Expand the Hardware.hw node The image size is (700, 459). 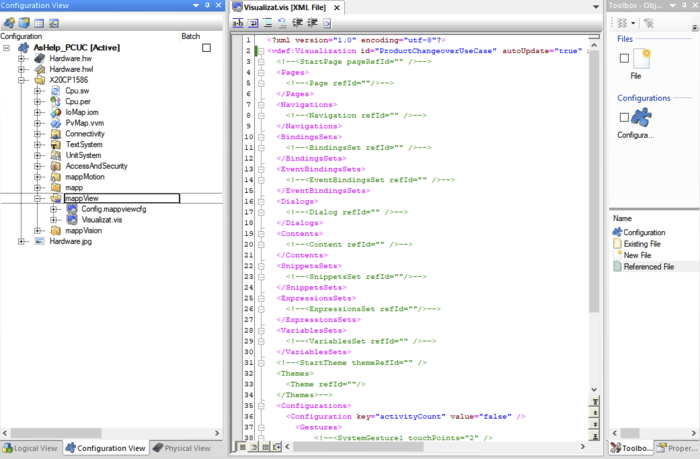[21, 58]
